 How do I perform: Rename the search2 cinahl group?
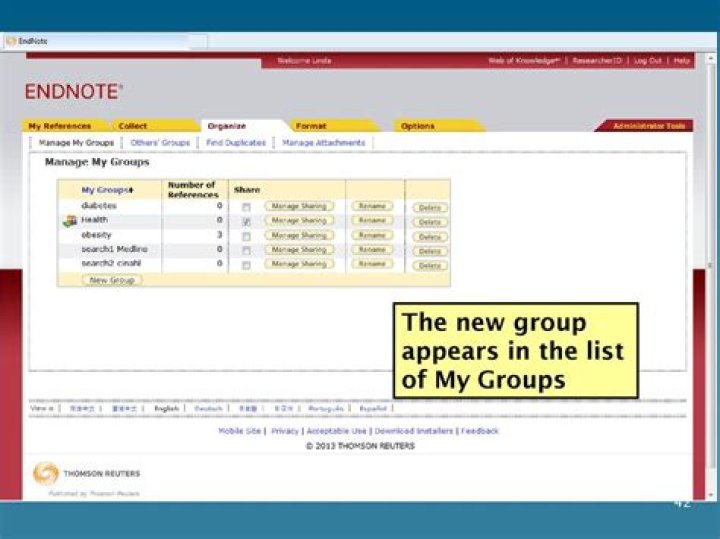(x=372, y=264)
